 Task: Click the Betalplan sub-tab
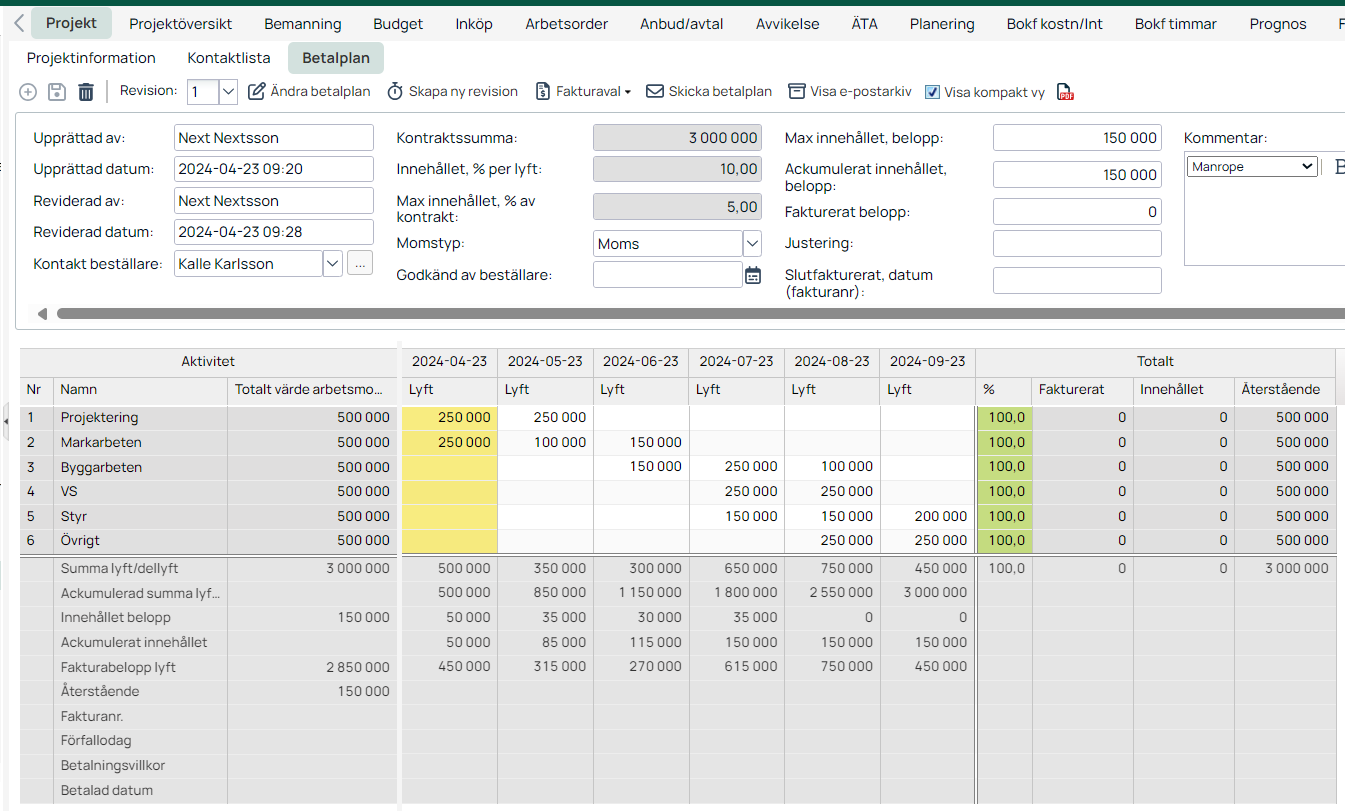tap(336, 58)
